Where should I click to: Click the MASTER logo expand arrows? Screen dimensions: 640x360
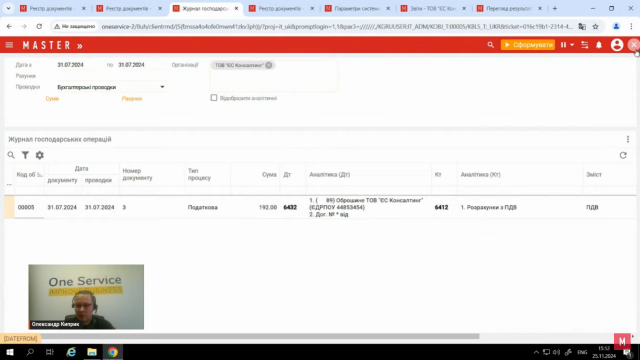[x=80, y=46]
